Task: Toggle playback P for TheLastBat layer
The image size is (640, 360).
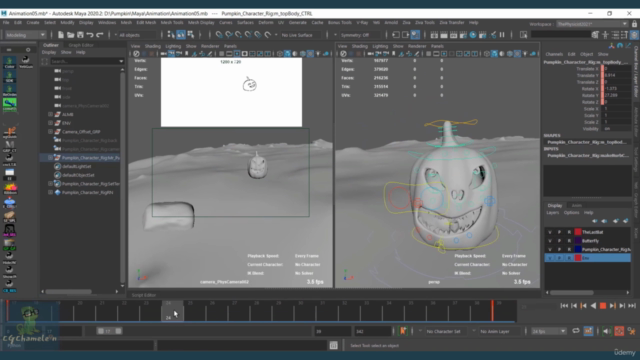Action: (x=559, y=232)
